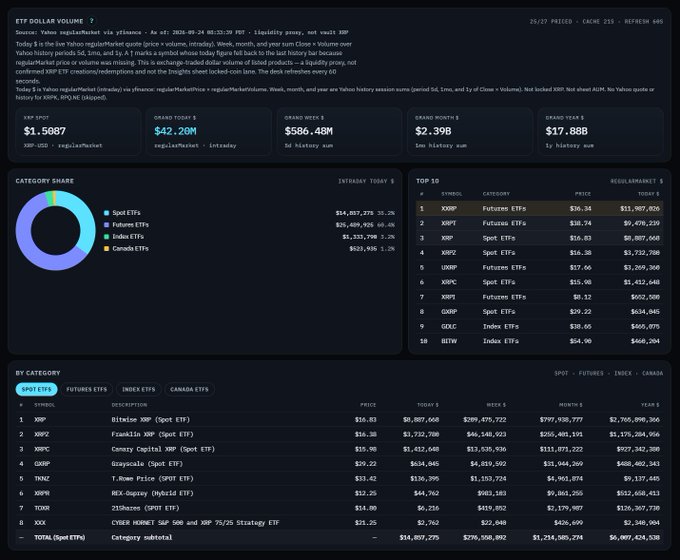This screenshot has width=680, height=560.
Task: Select the XXRP row in Top 10
Action: (539, 209)
